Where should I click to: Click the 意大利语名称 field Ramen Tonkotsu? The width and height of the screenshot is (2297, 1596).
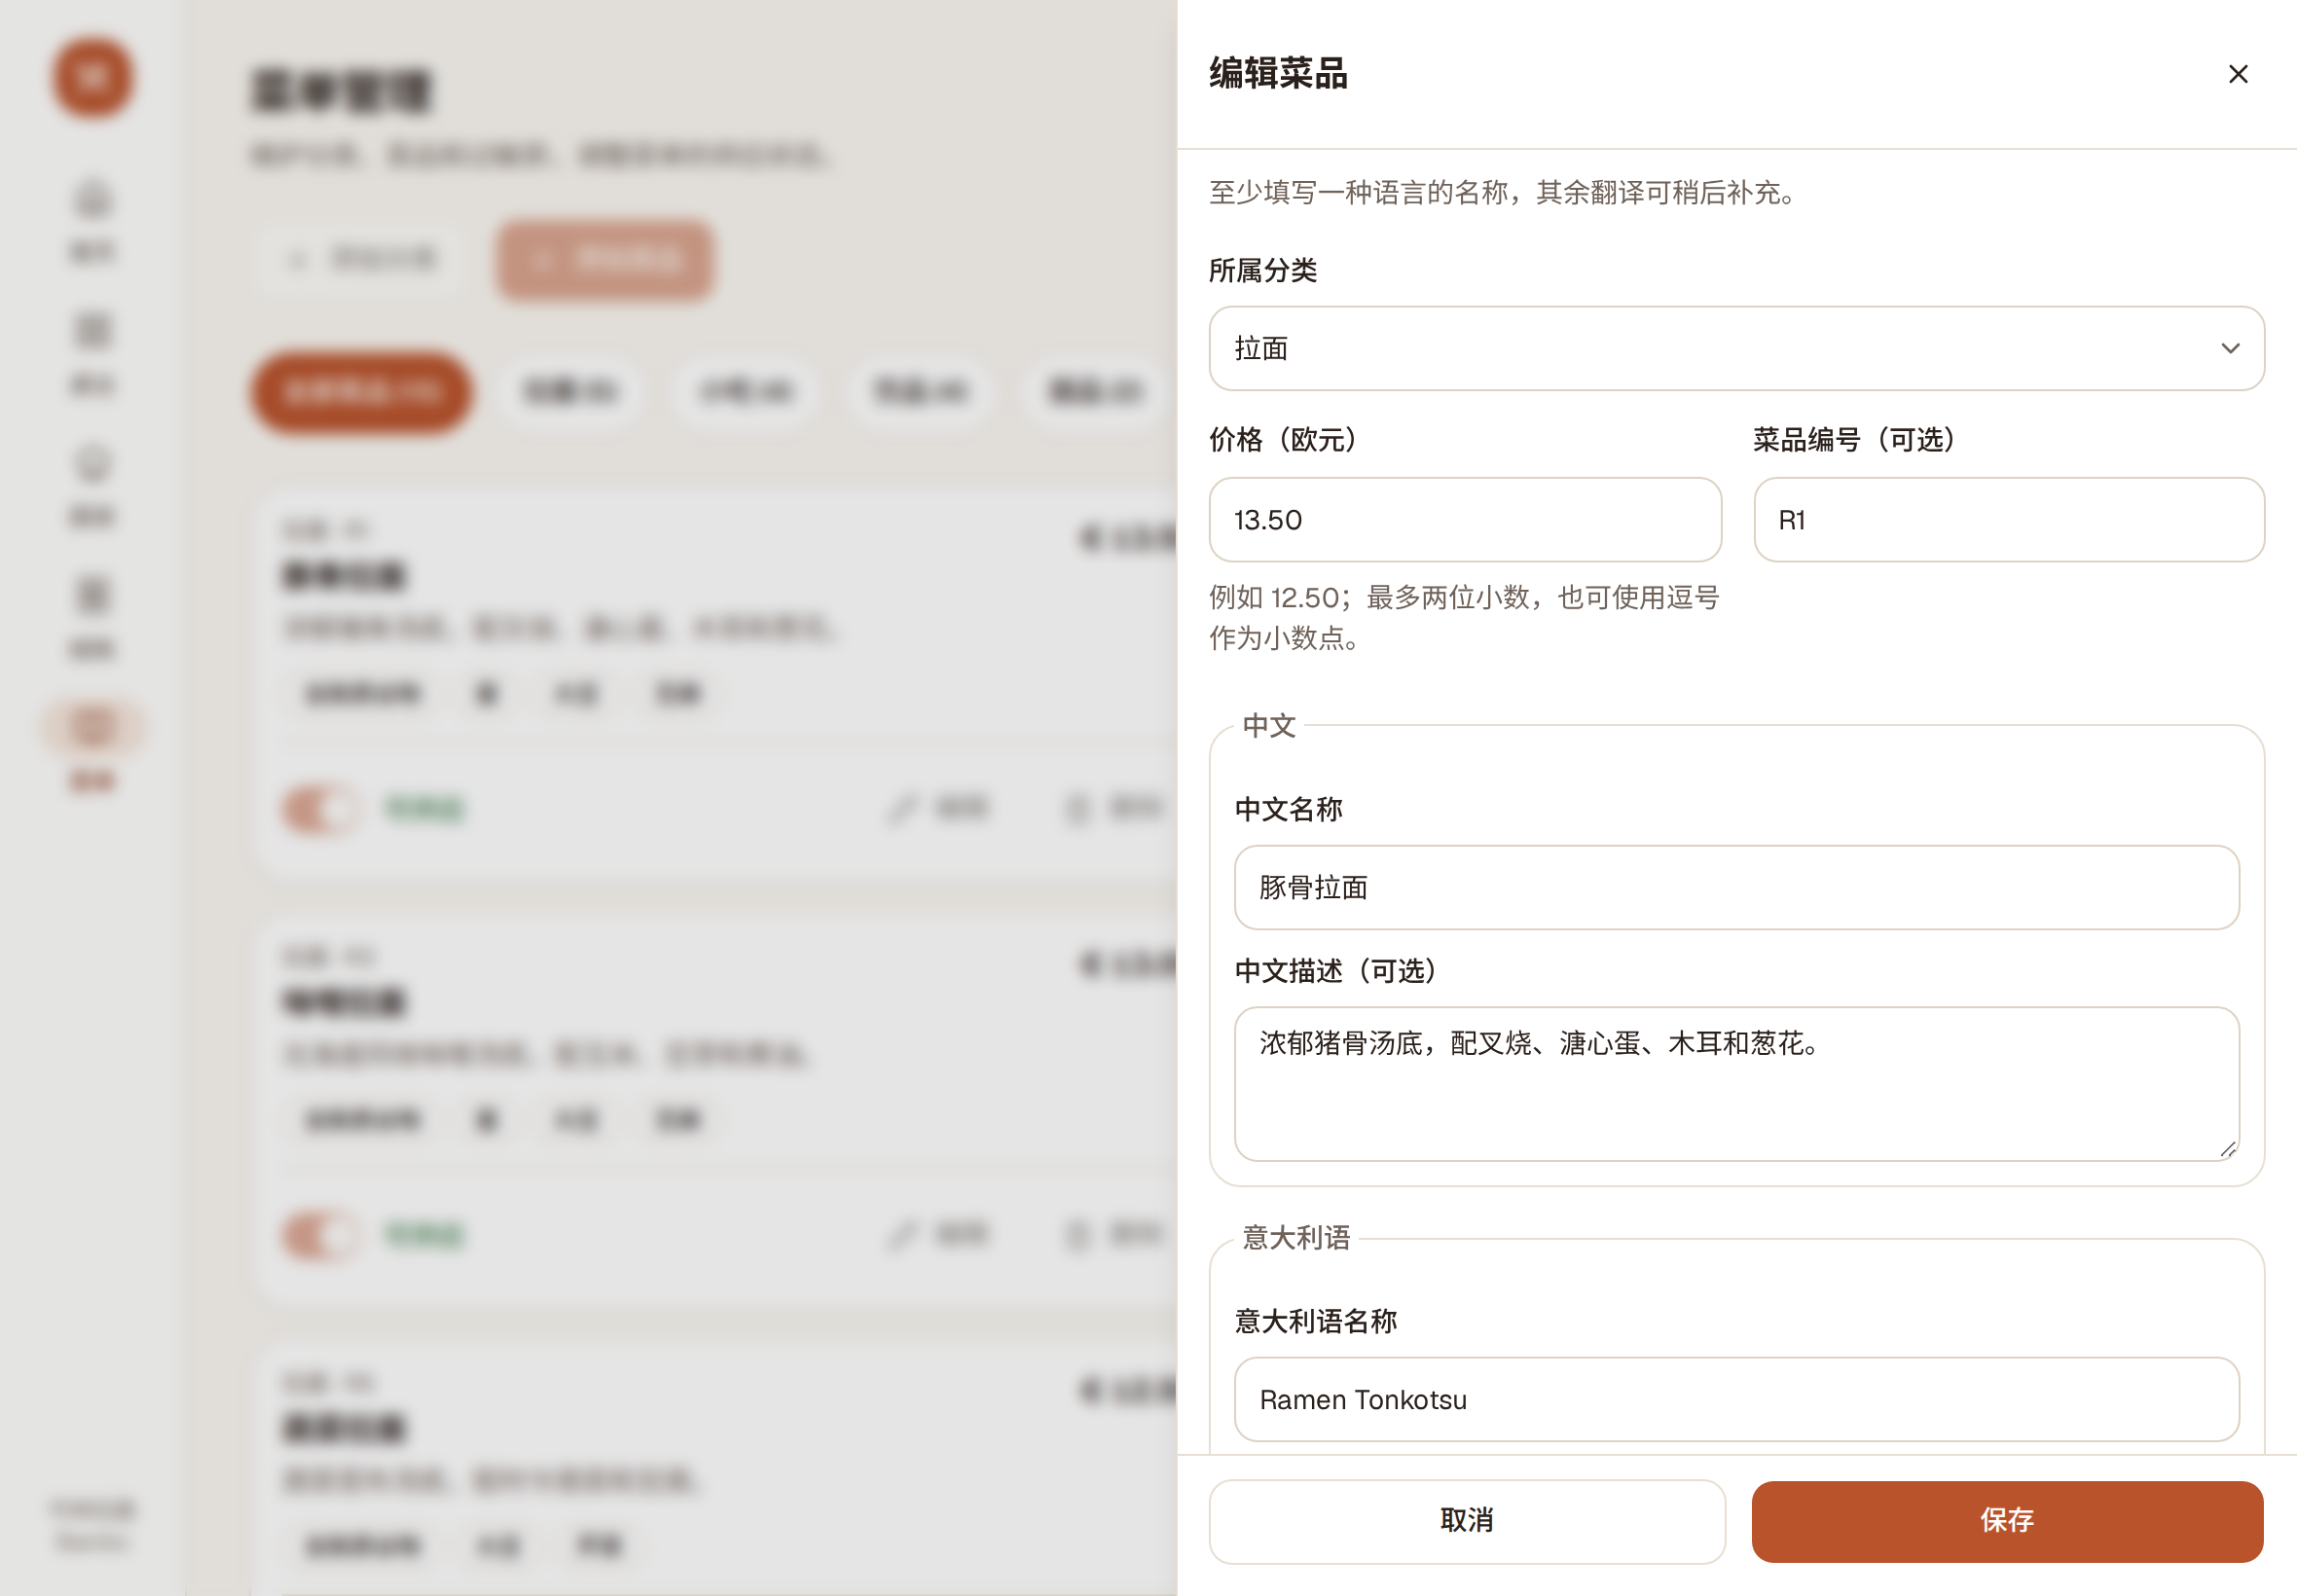pyautogui.click(x=1736, y=1399)
